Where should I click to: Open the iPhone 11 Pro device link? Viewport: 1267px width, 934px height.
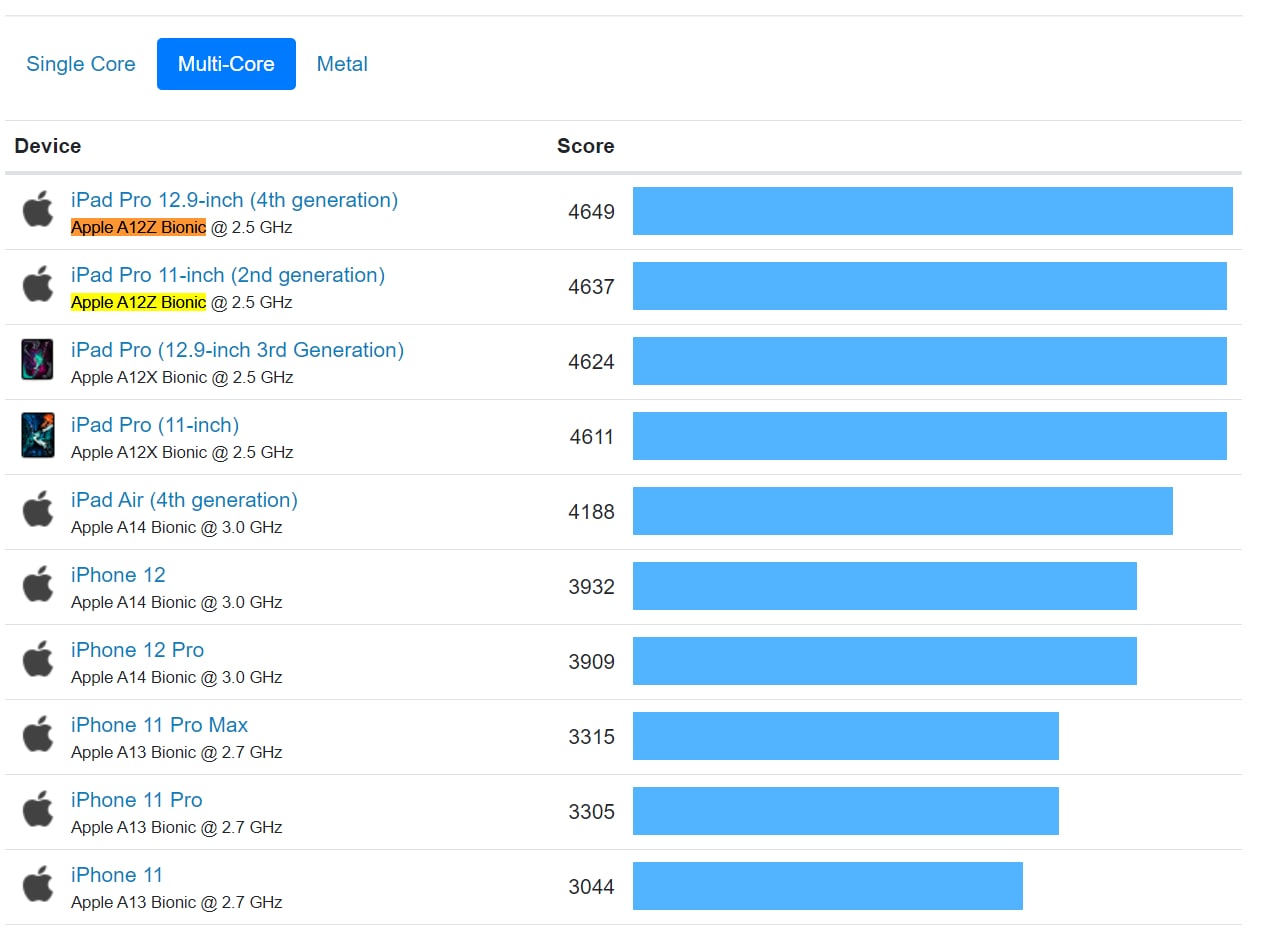tap(136, 800)
